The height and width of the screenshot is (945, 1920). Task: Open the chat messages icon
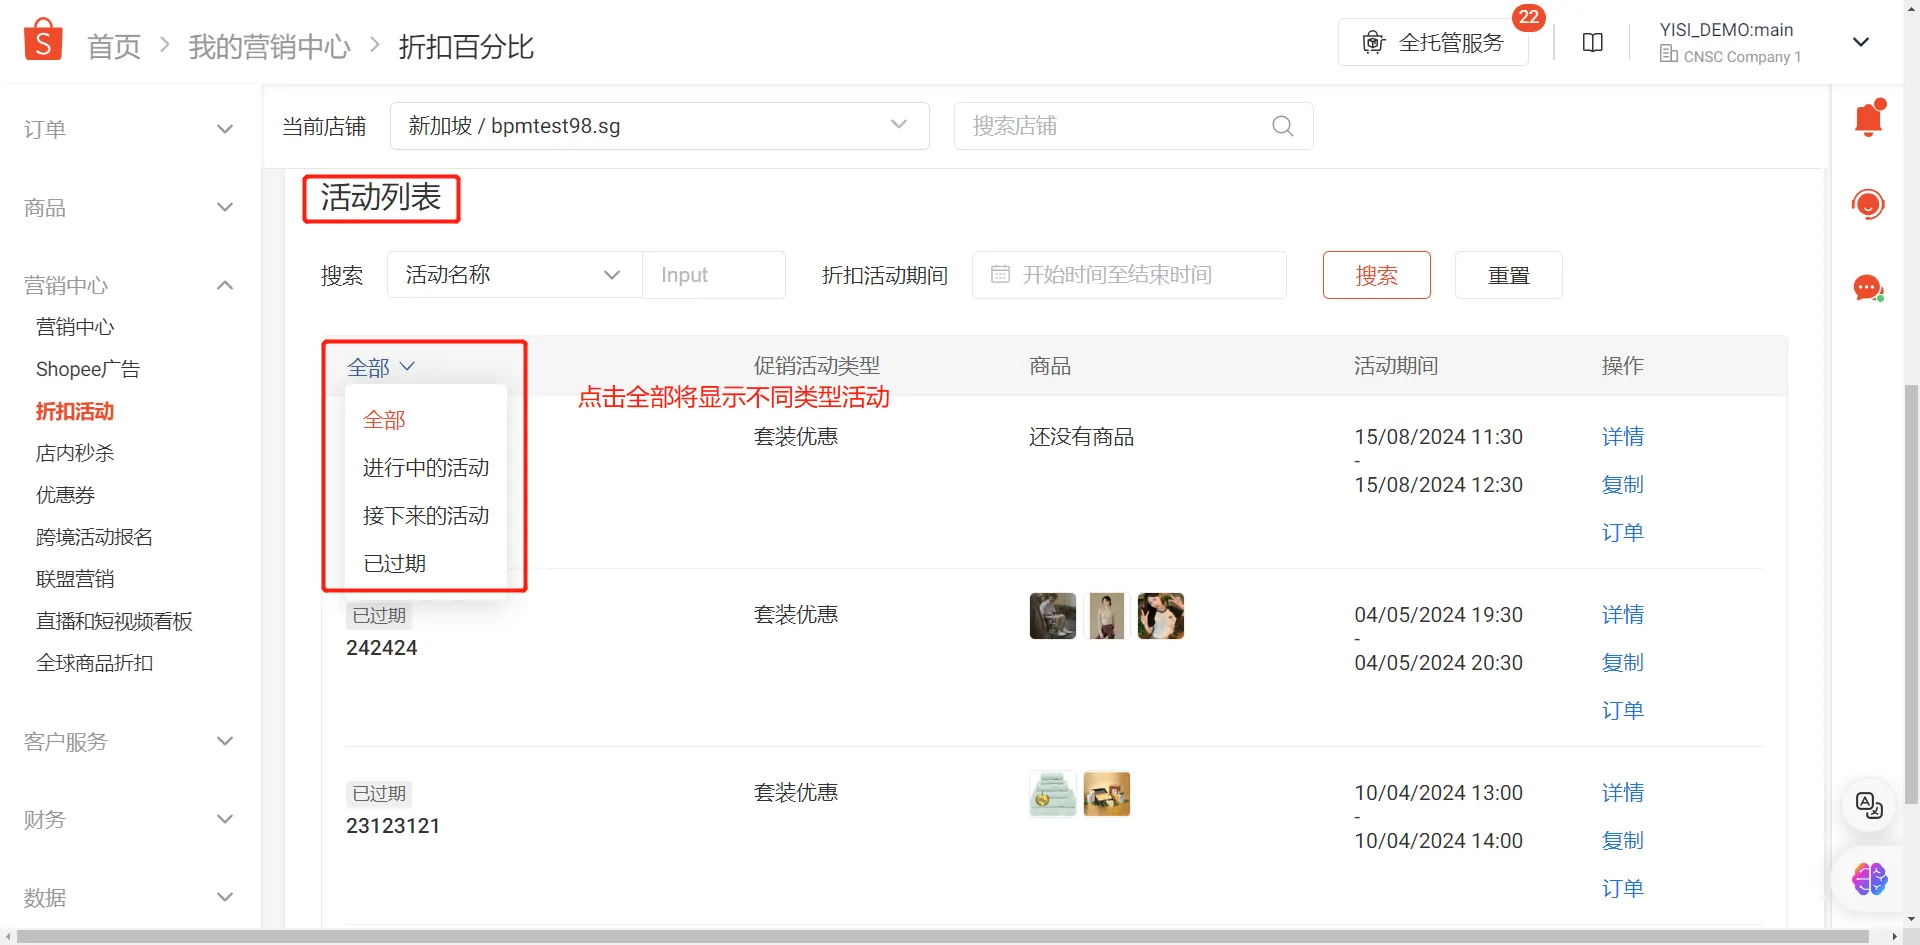[1868, 288]
